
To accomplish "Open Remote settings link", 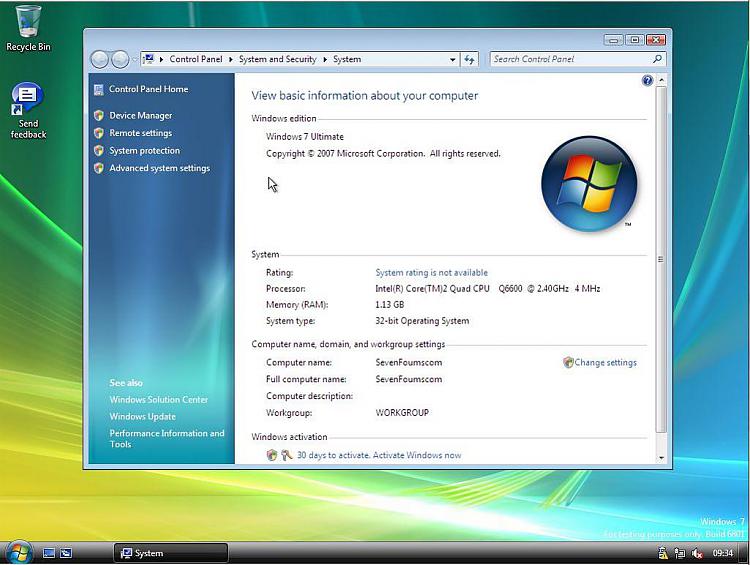I will click(x=141, y=133).
